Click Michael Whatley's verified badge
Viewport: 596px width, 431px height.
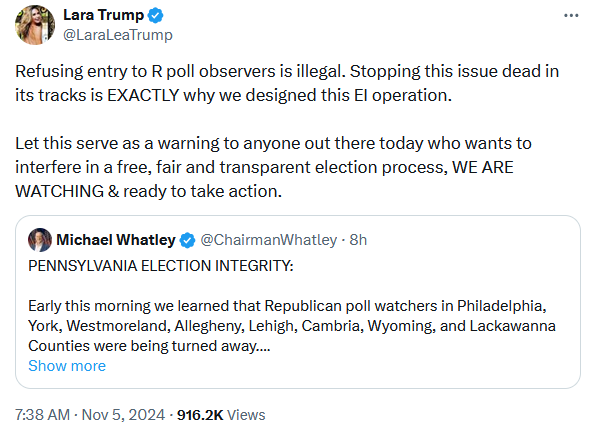(x=187, y=240)
